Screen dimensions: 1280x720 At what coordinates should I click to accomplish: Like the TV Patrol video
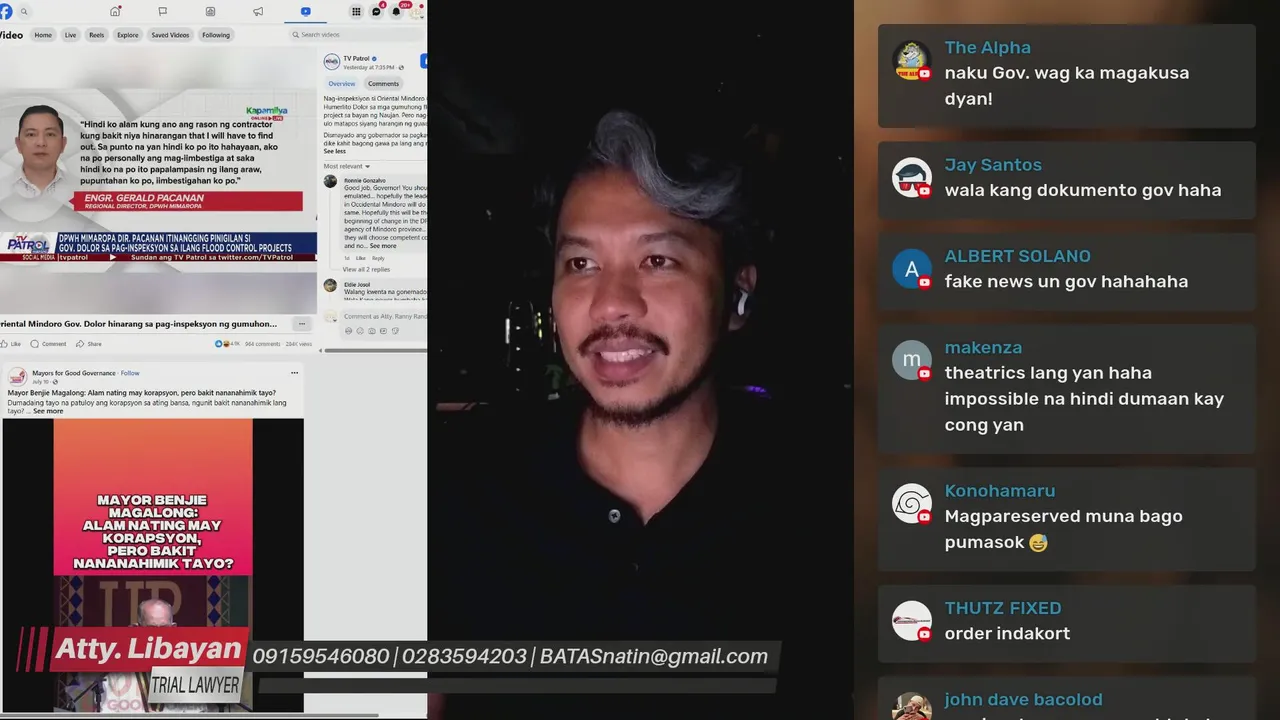(x=11, y=344)
